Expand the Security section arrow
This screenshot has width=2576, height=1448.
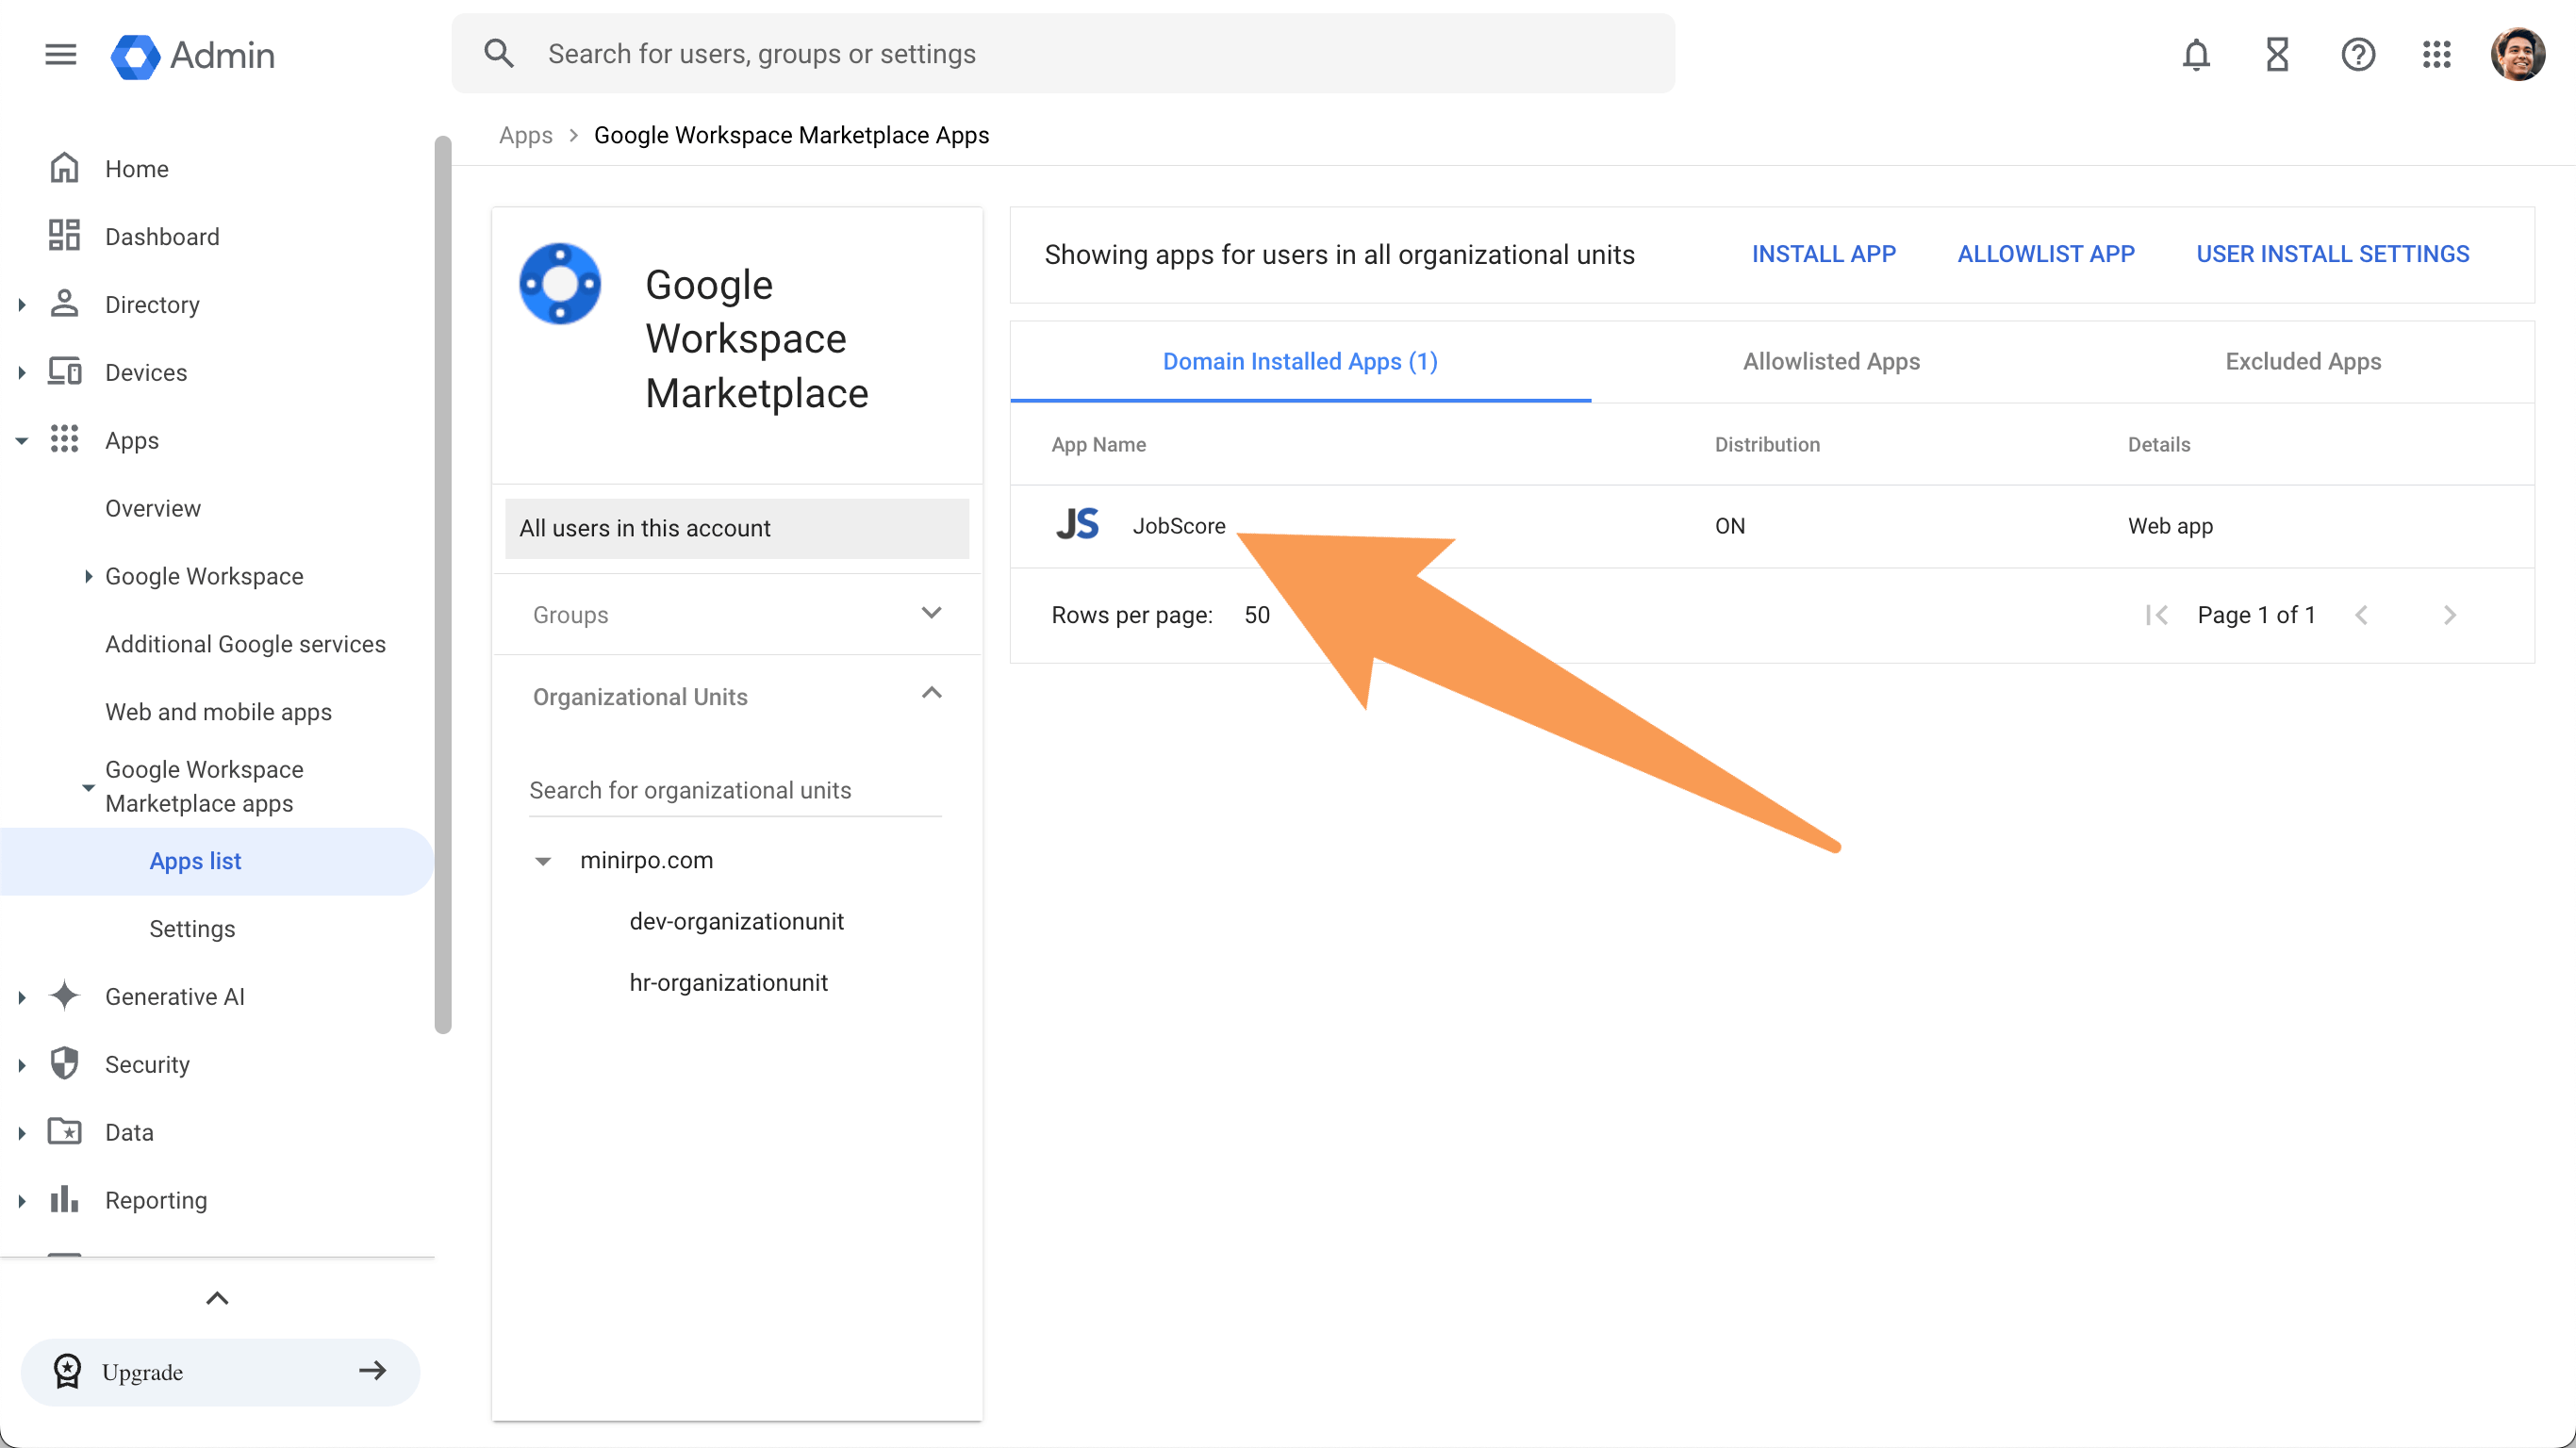[22, 1065]
